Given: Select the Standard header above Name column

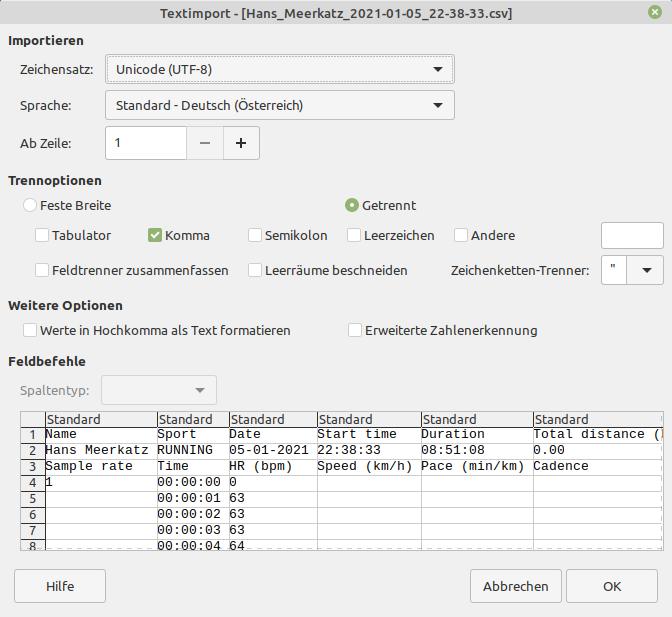Looking at the screenshot, I should (101, 419).
